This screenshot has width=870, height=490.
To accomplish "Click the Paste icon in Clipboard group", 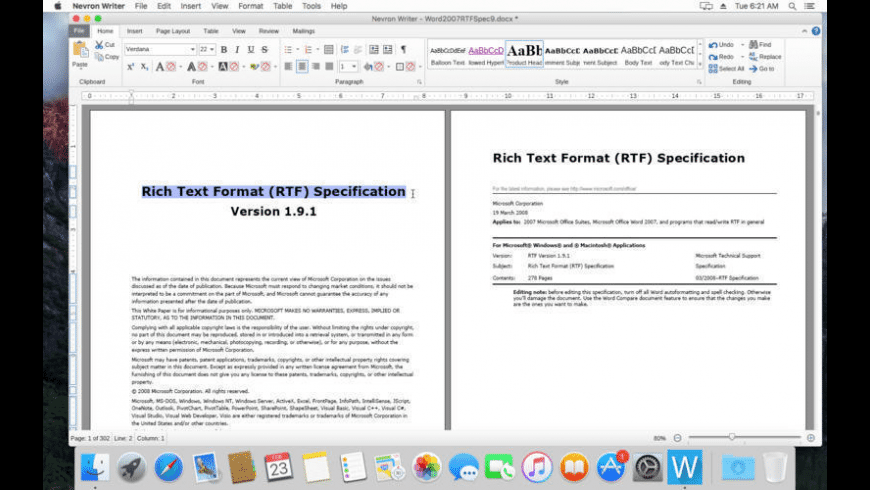I will [x=79, y=54].
